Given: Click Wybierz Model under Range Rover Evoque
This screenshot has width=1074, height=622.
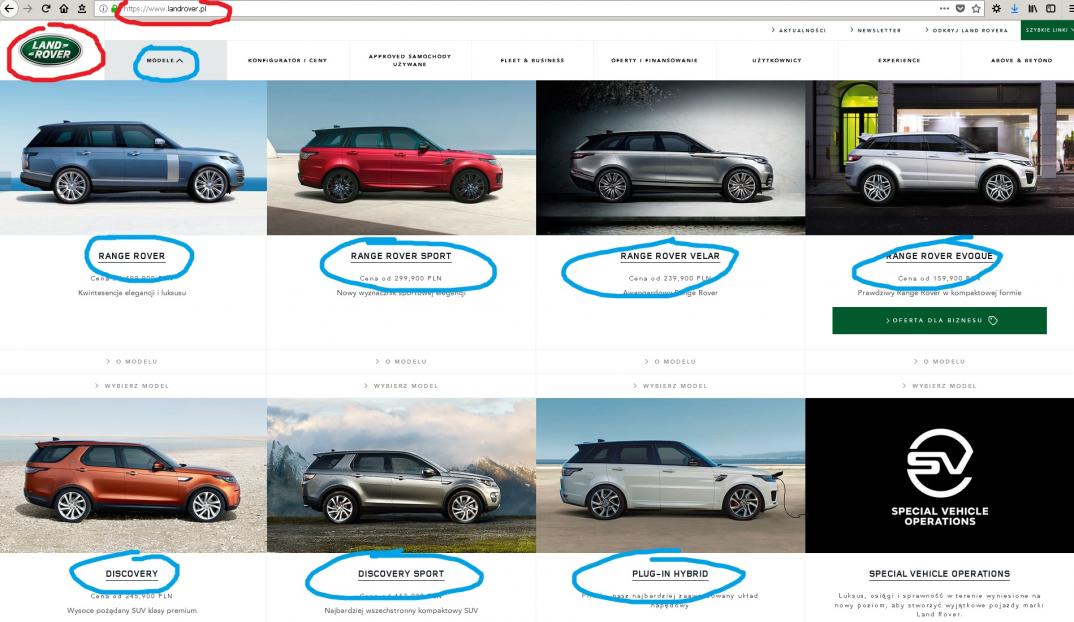Looking at the screenshot, I should coord(939,386).
